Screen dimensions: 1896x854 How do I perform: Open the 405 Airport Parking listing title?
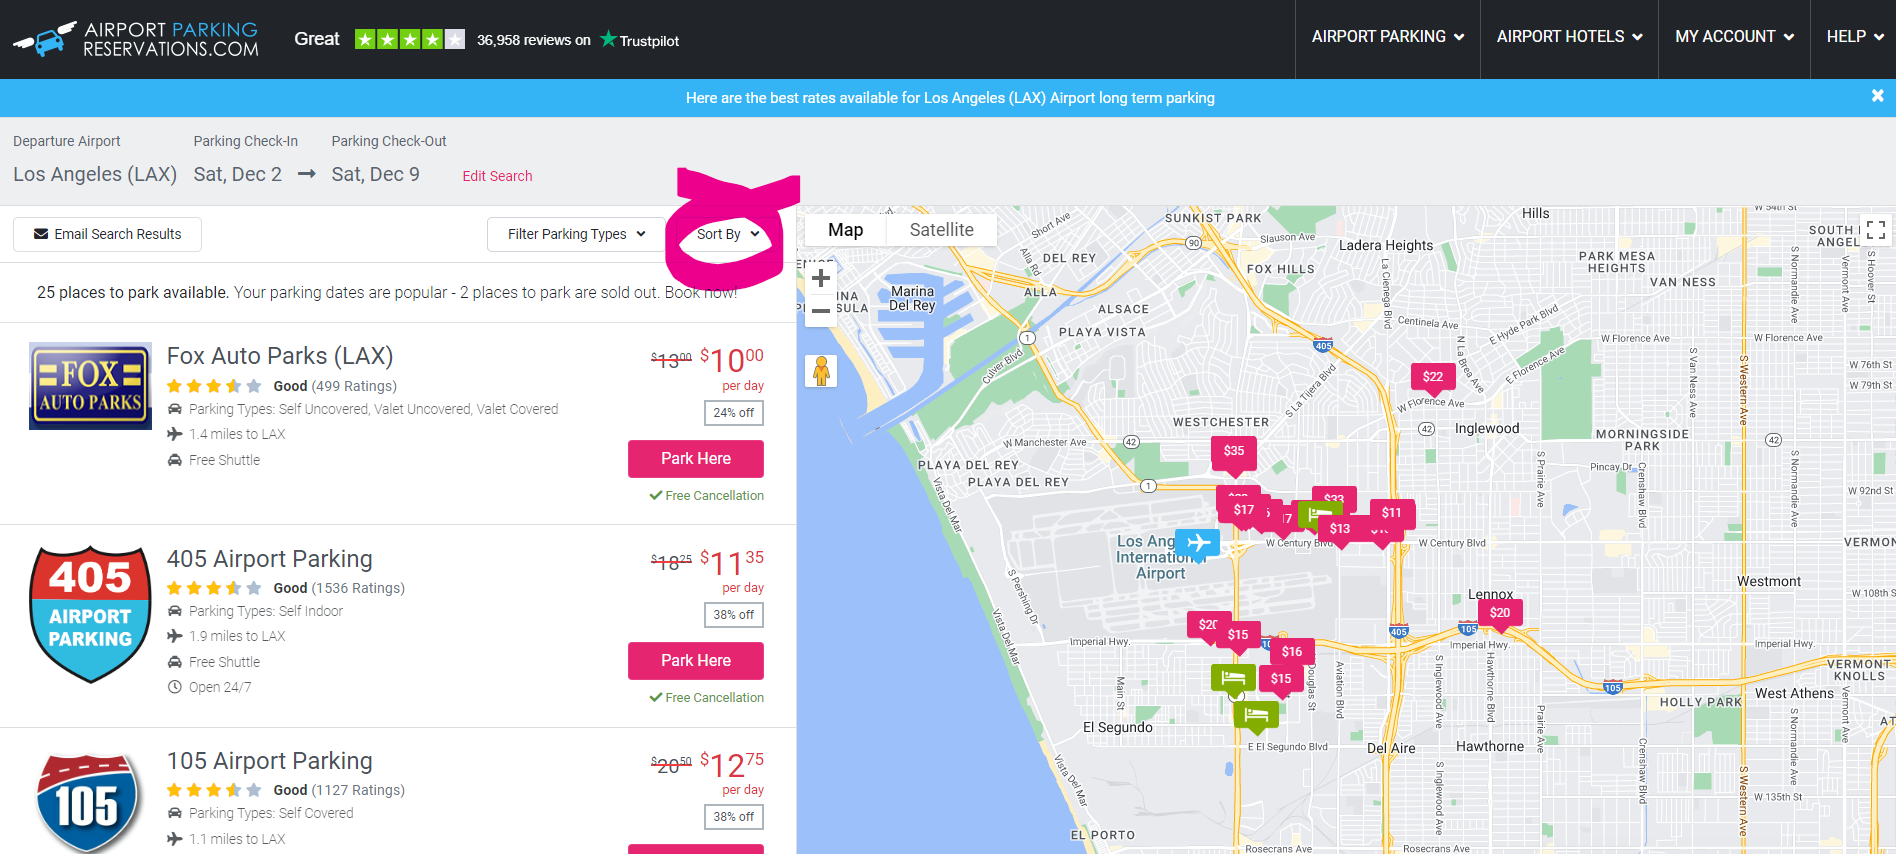pyautogui.click(x=269, y=559)
